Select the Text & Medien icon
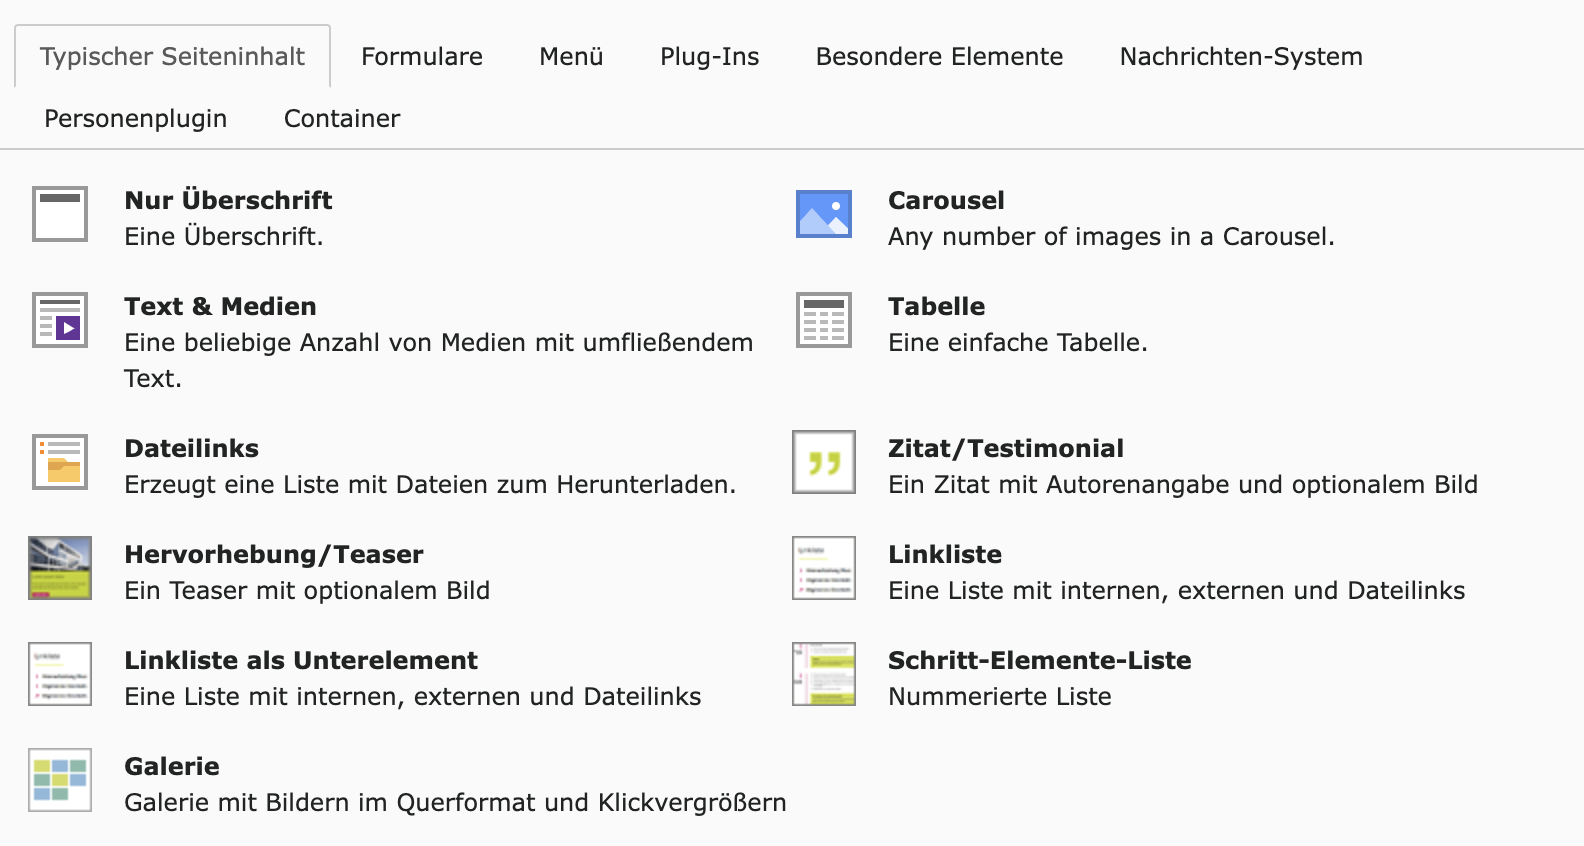This screenshot has width=1584, height=846. point(60,320)
